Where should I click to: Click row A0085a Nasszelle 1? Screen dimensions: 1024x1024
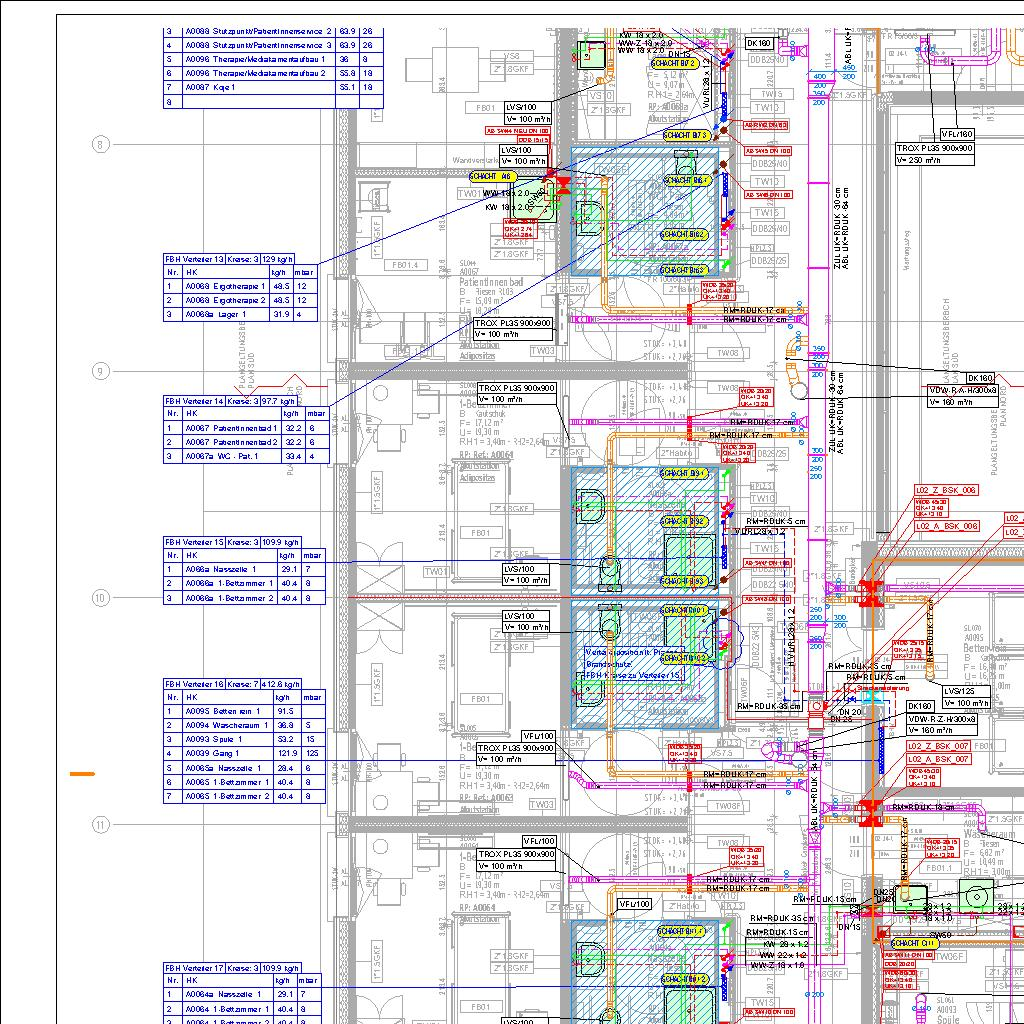click(x=244, y=768)
